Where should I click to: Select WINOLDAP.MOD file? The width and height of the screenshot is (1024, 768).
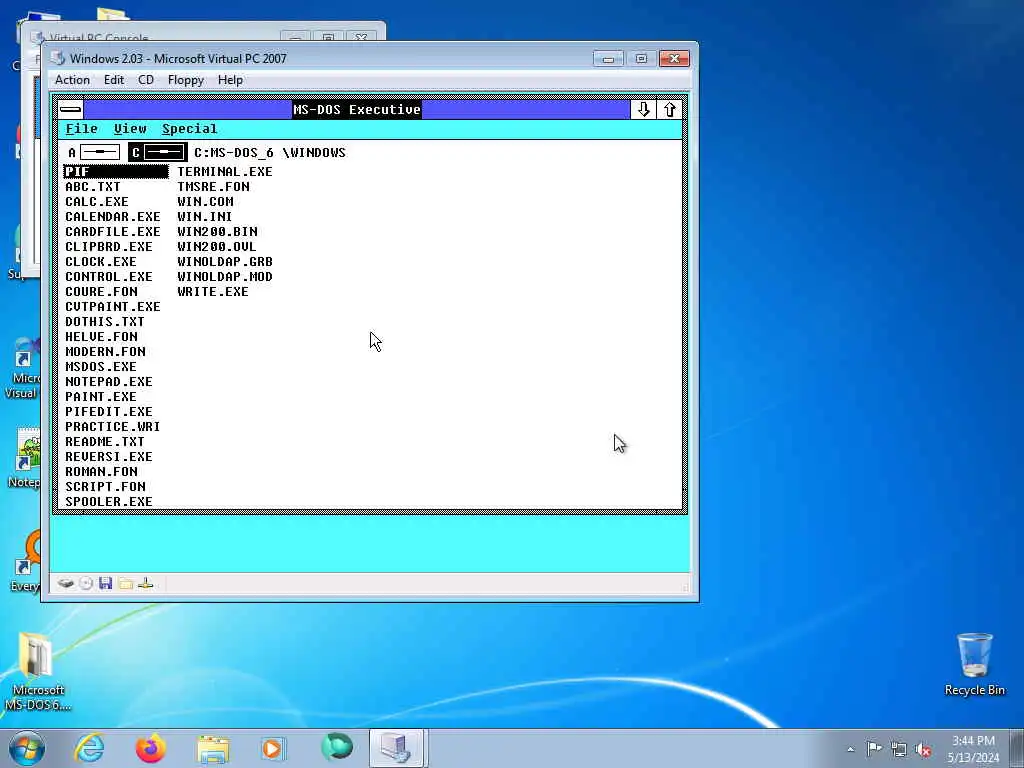225,277
